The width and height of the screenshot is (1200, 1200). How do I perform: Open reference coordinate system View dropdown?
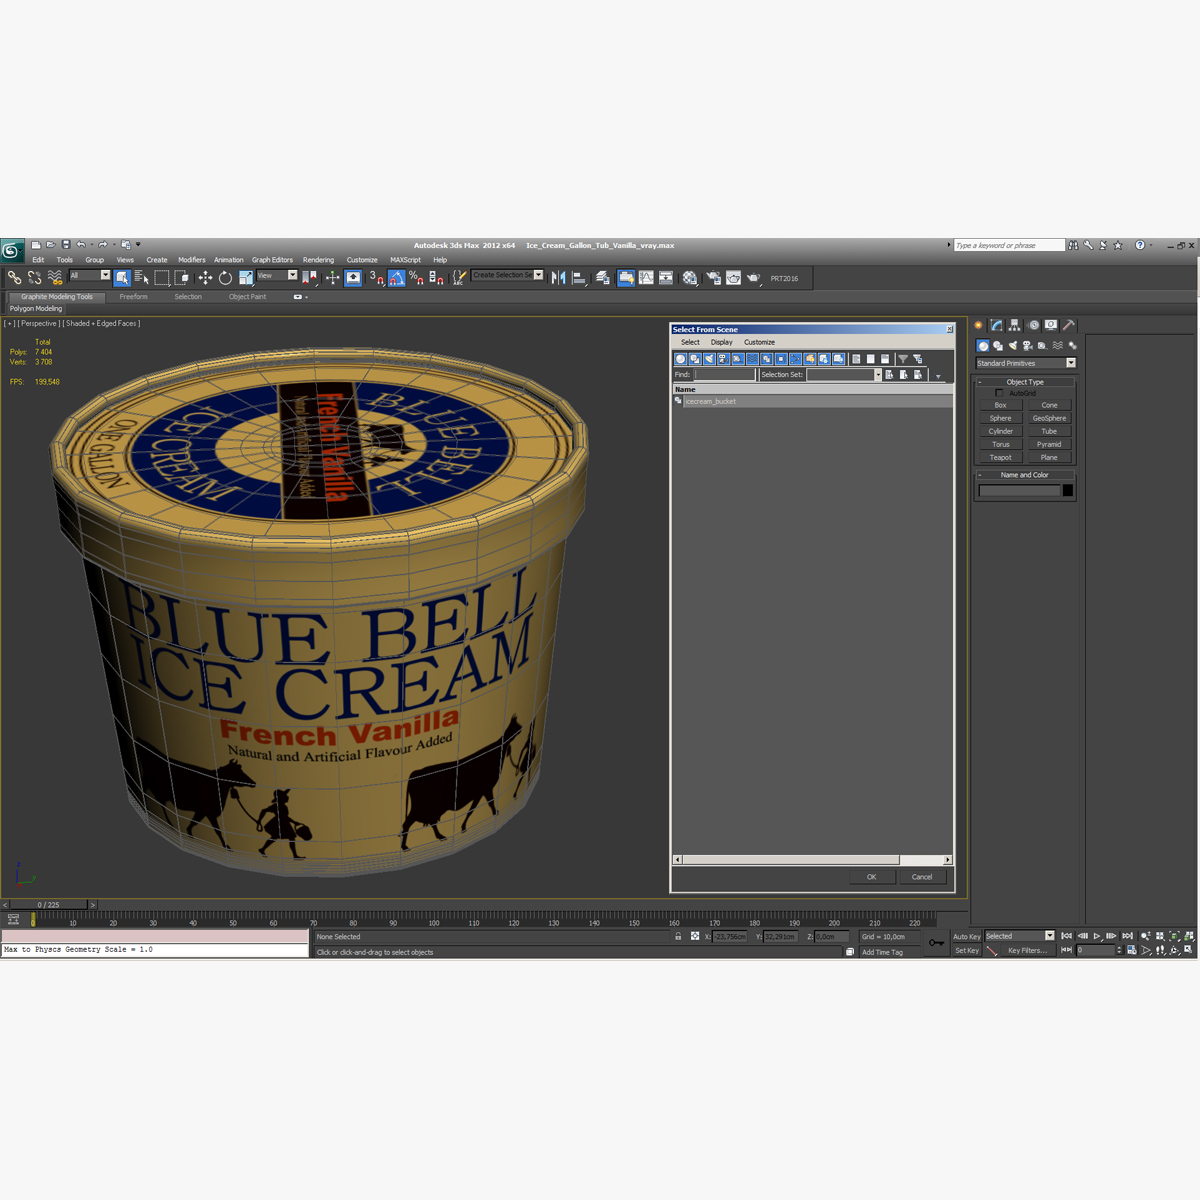(x=277, y=275)
